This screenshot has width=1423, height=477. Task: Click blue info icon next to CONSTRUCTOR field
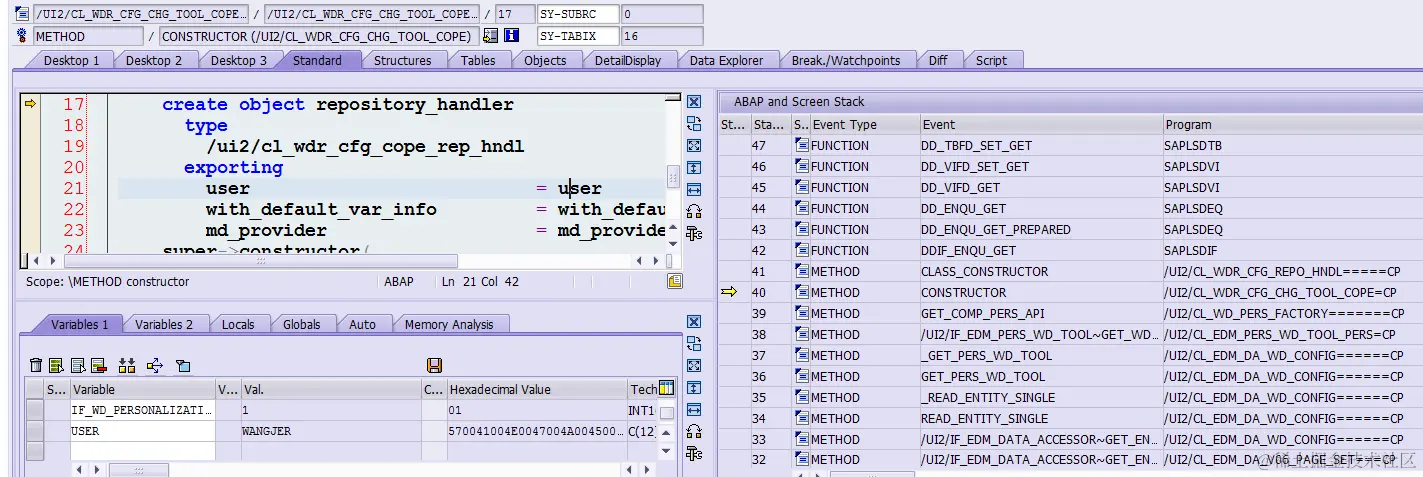511,36
